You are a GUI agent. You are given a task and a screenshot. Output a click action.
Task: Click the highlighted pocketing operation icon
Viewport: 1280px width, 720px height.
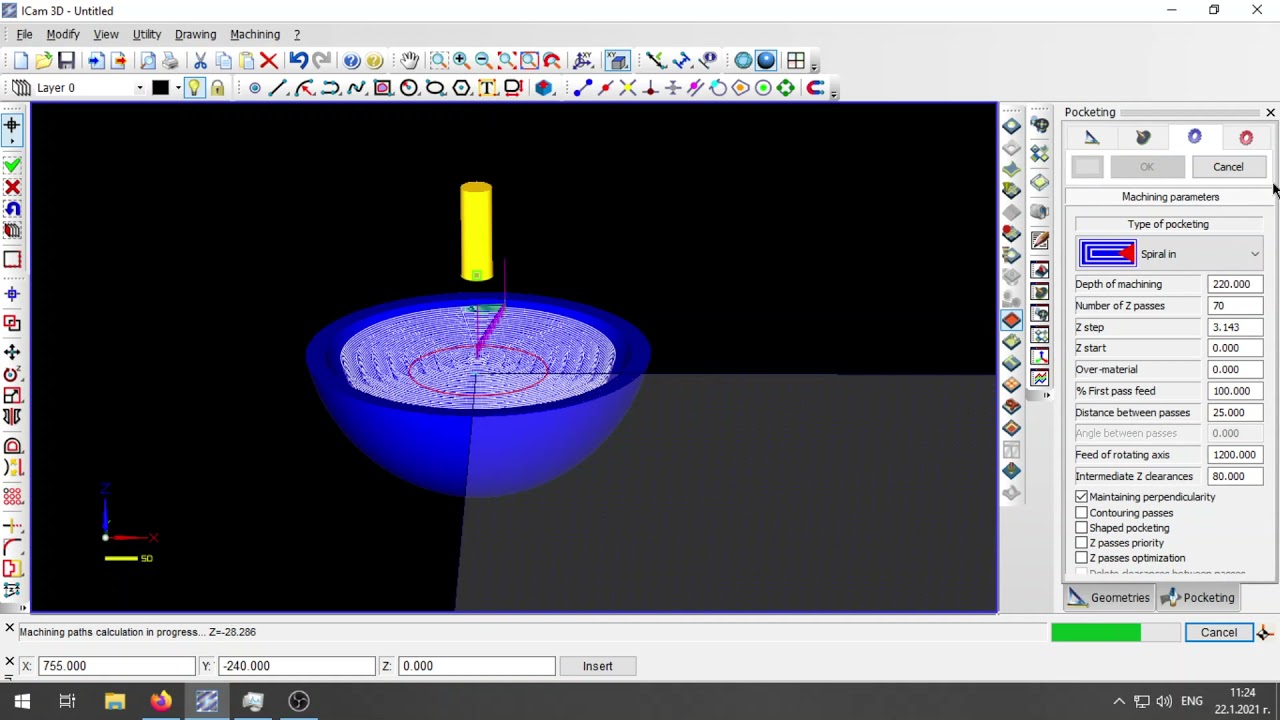1011,320
